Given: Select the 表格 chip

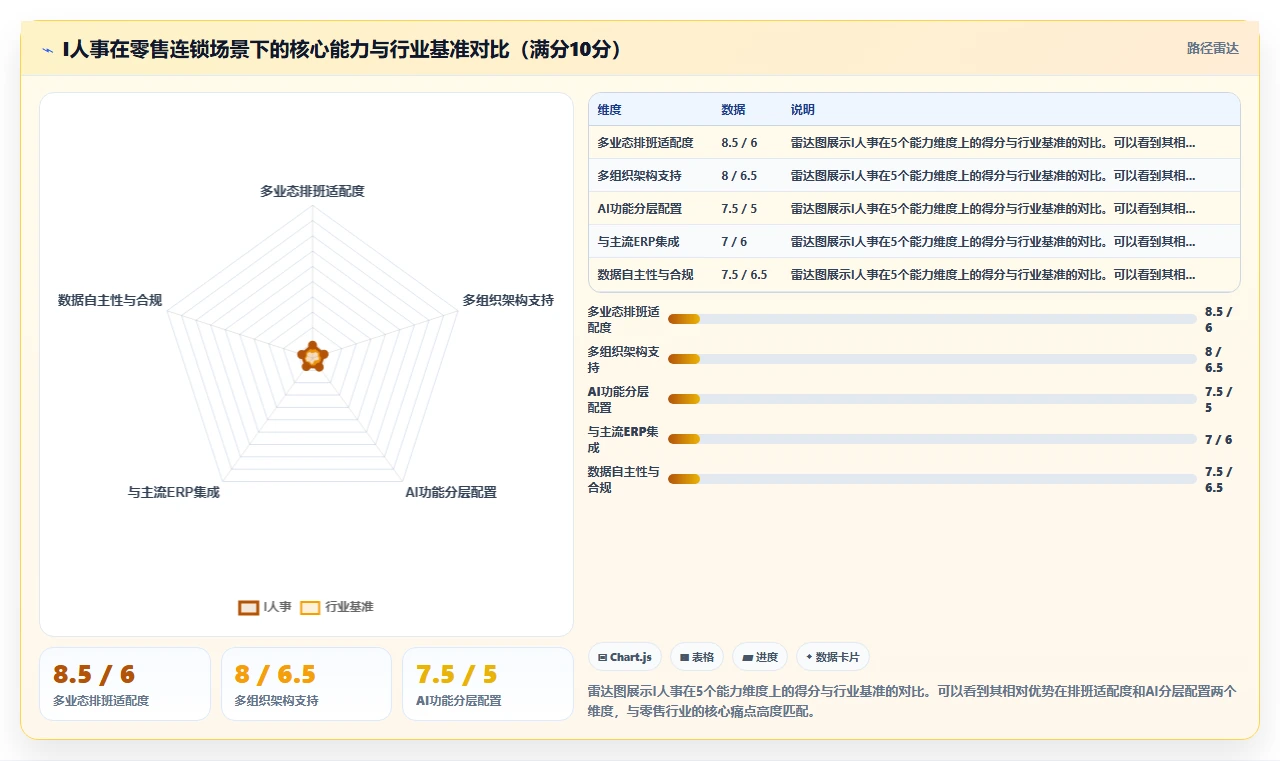Looking at the screenshot, I should click(697, 657).
